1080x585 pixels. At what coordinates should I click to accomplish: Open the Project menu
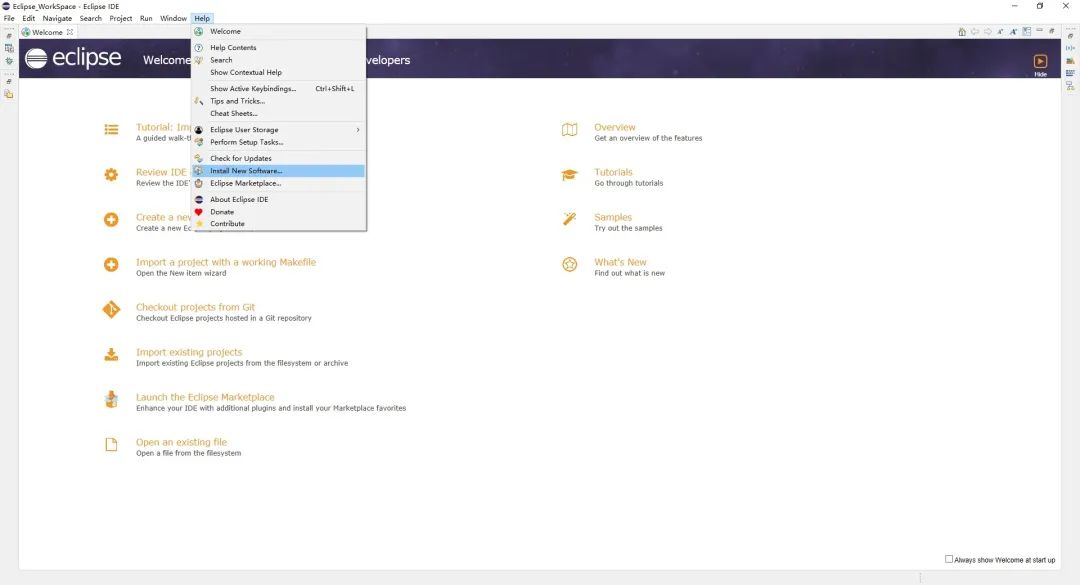click(x=121, y=19)
